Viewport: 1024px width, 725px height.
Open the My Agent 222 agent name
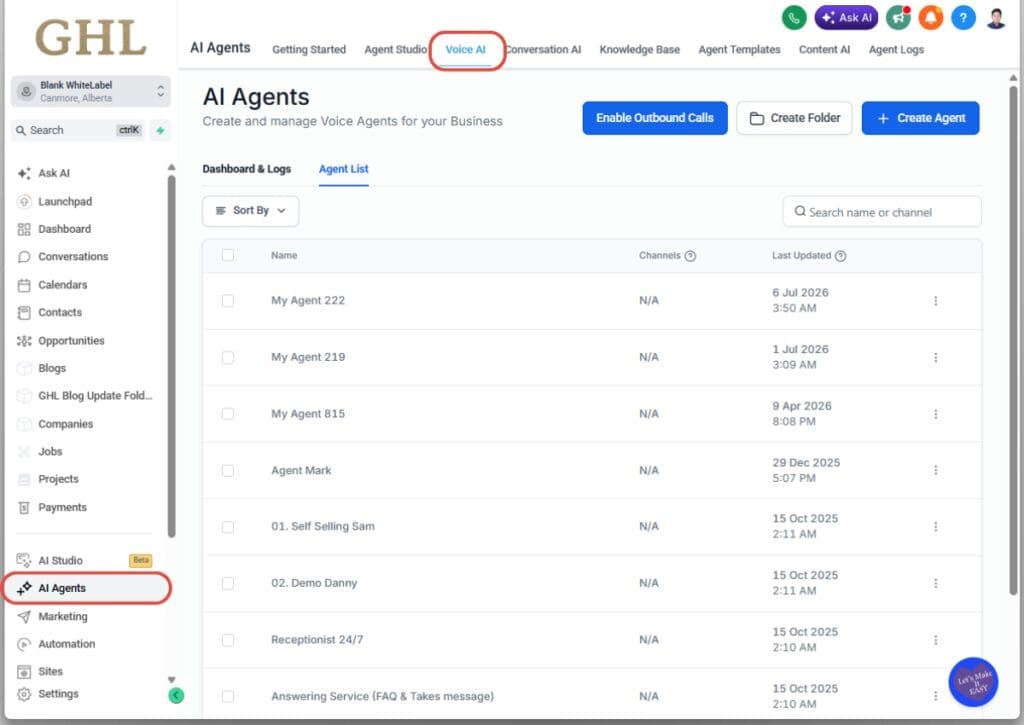[x=308, y=300]
